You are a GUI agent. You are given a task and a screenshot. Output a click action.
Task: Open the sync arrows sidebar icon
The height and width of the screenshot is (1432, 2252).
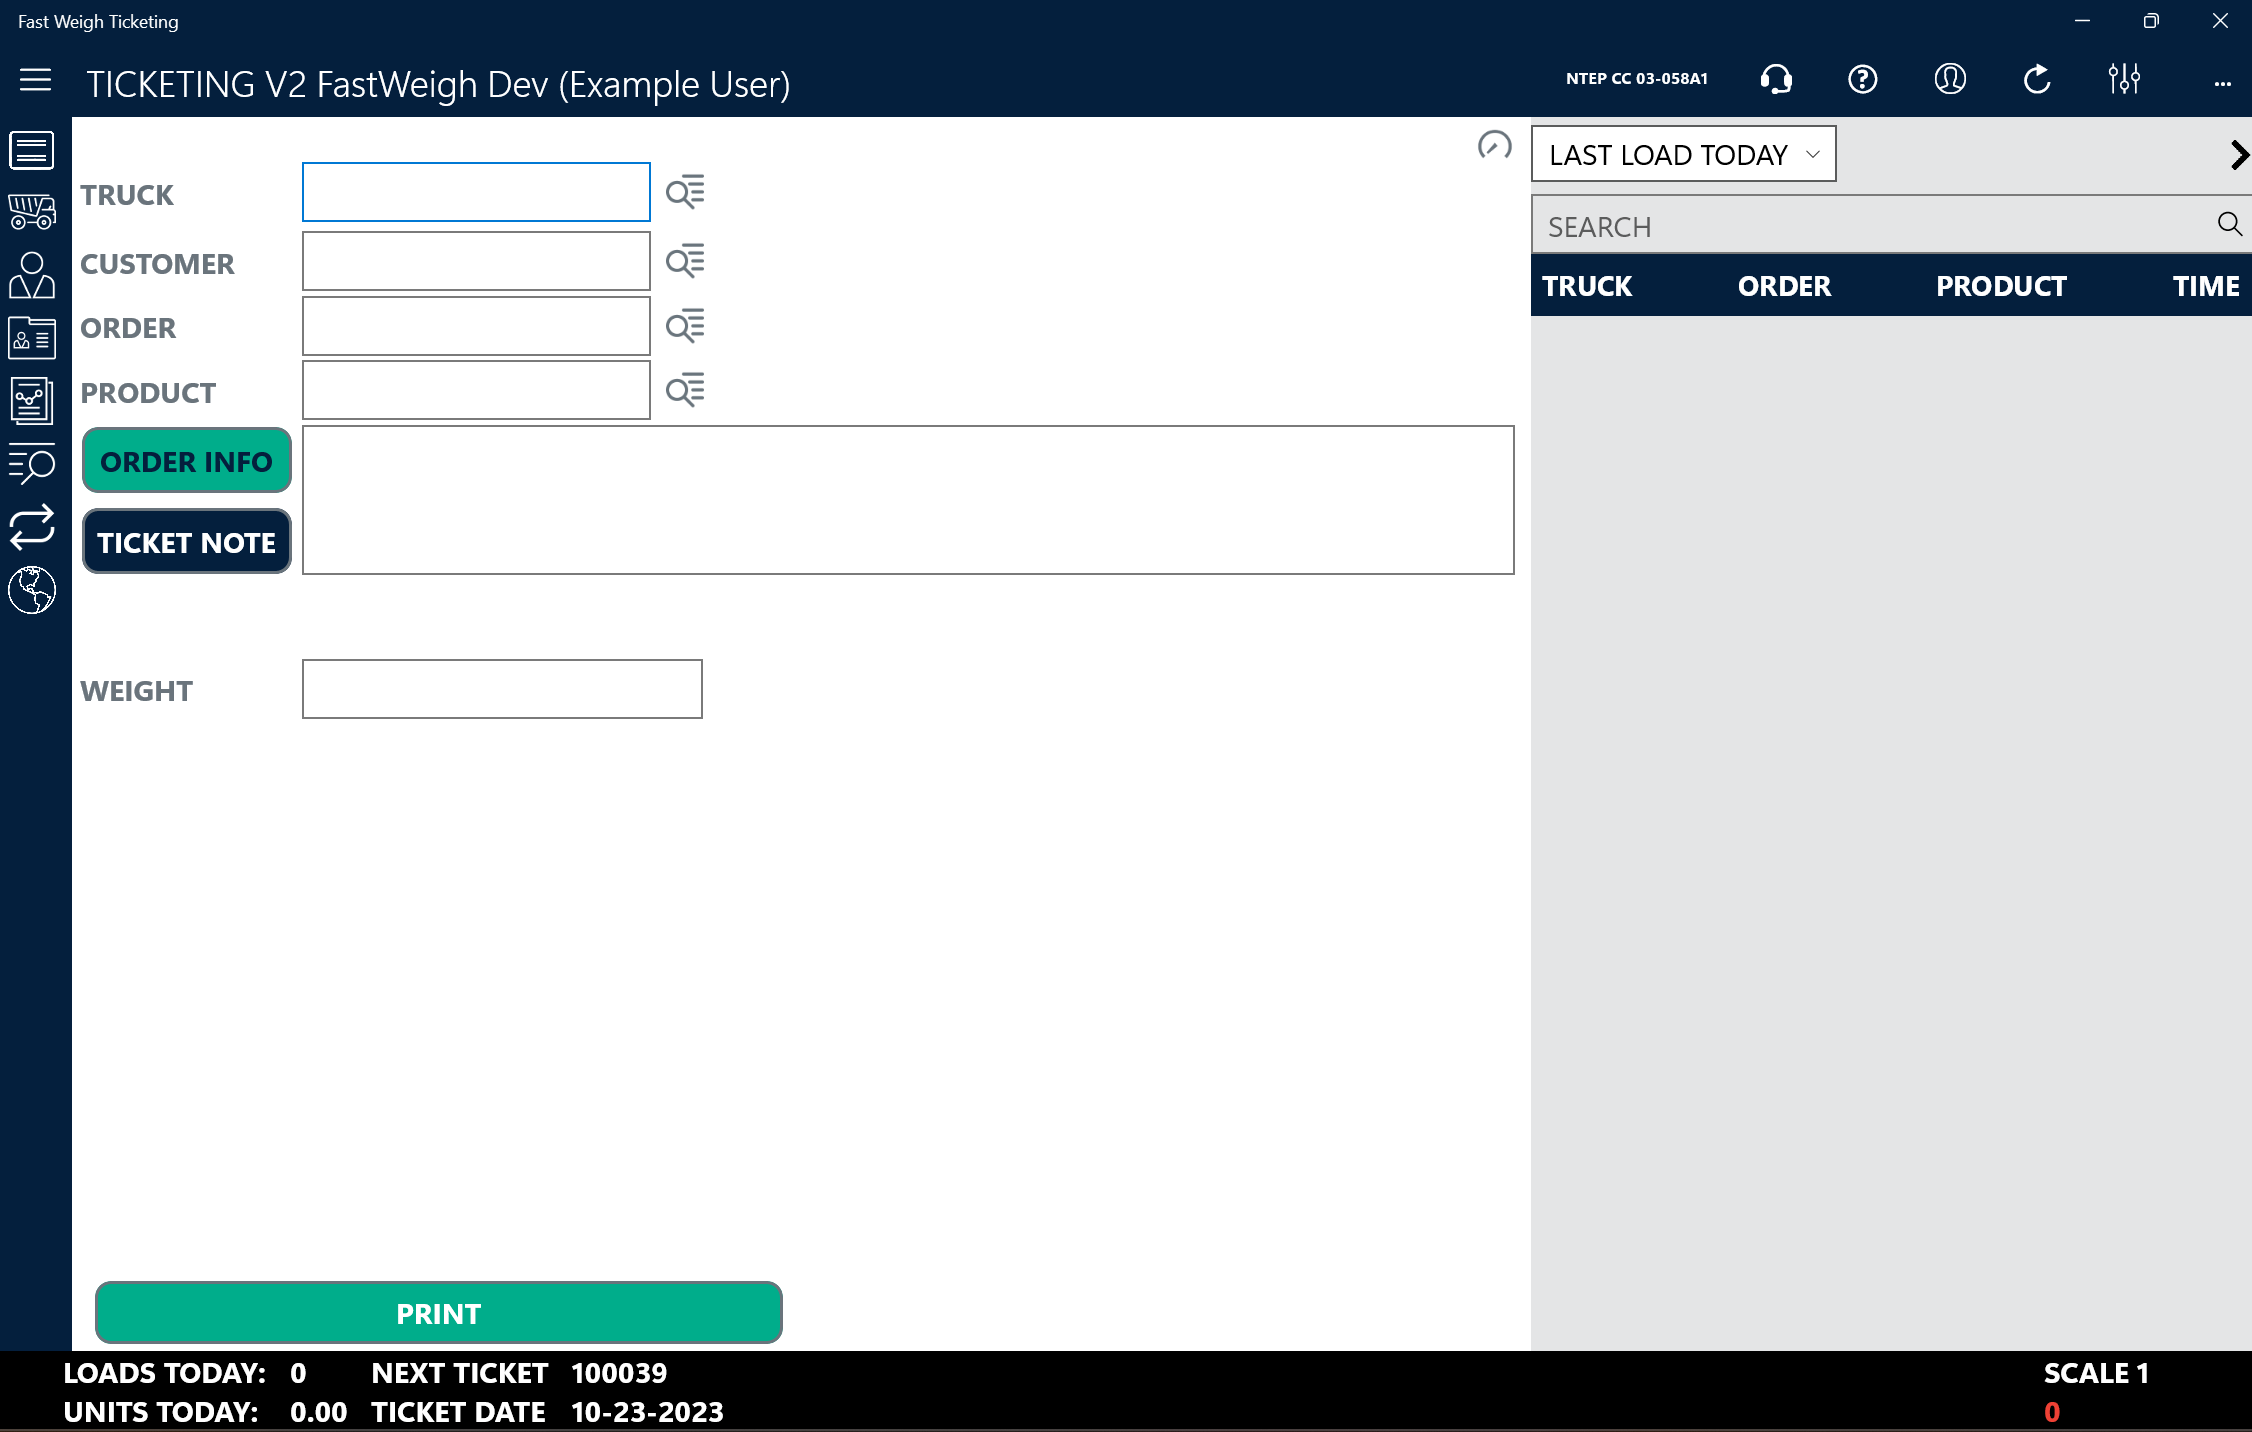pyautogui.click(x=32, y=527)
